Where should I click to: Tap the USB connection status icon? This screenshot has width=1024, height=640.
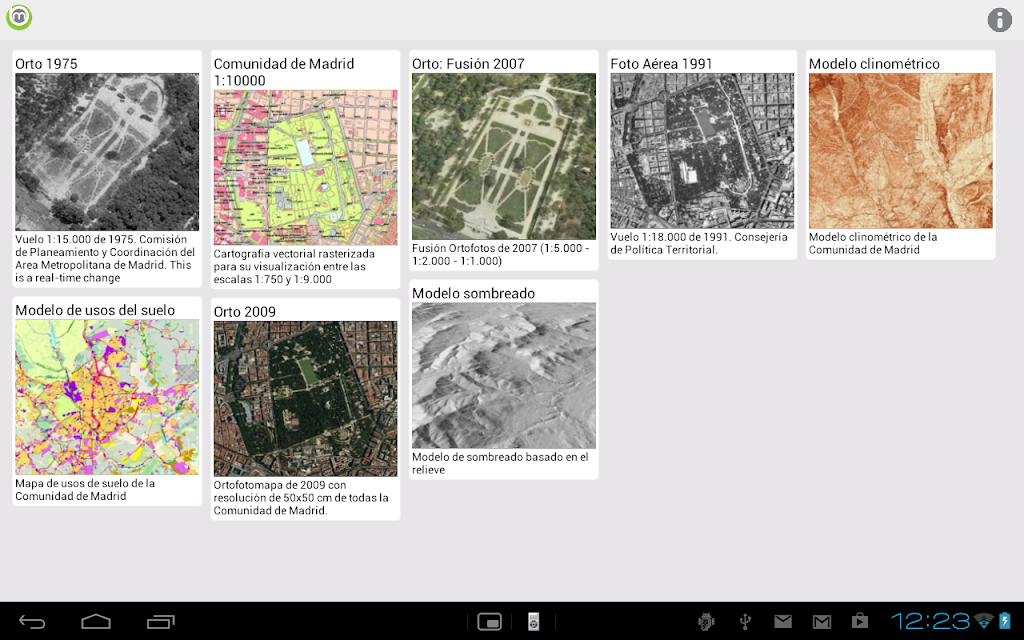point(745,622)
